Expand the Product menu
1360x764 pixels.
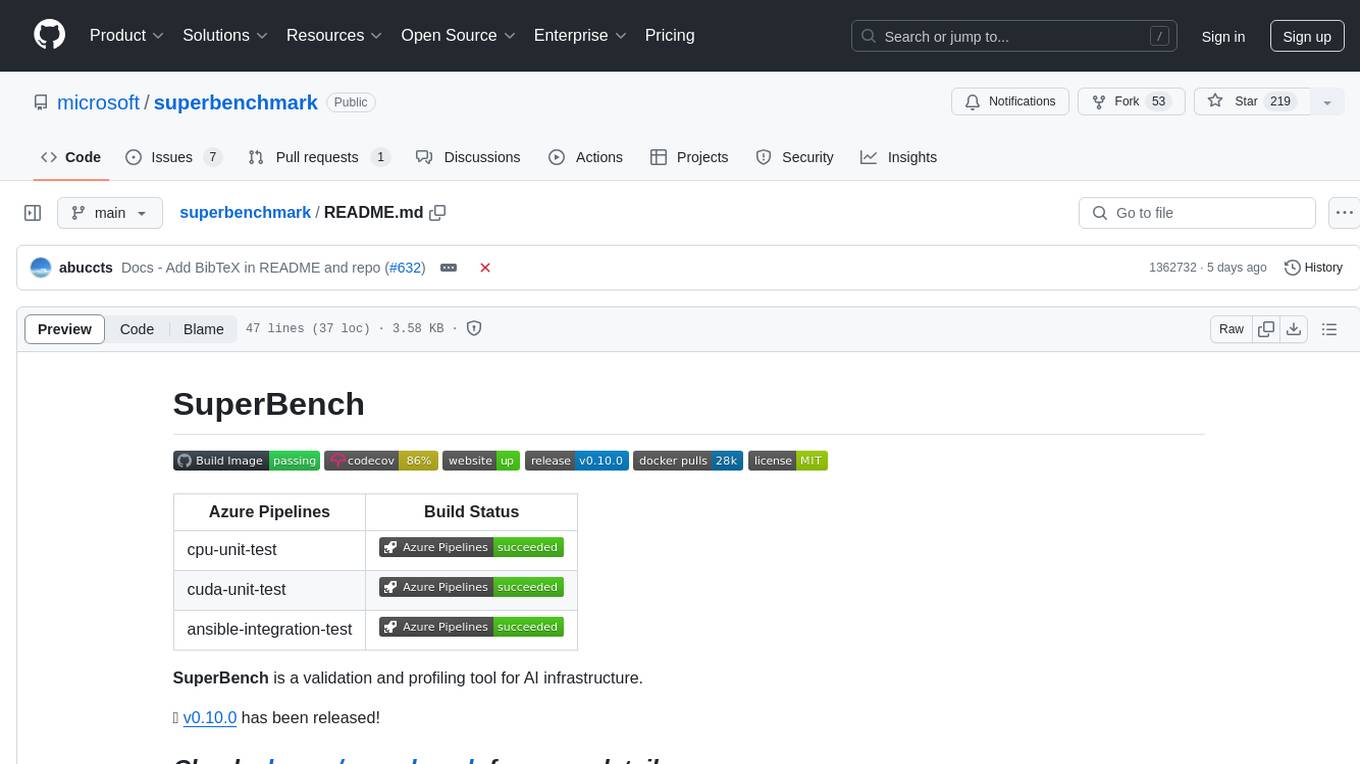(x=127, y=35)
